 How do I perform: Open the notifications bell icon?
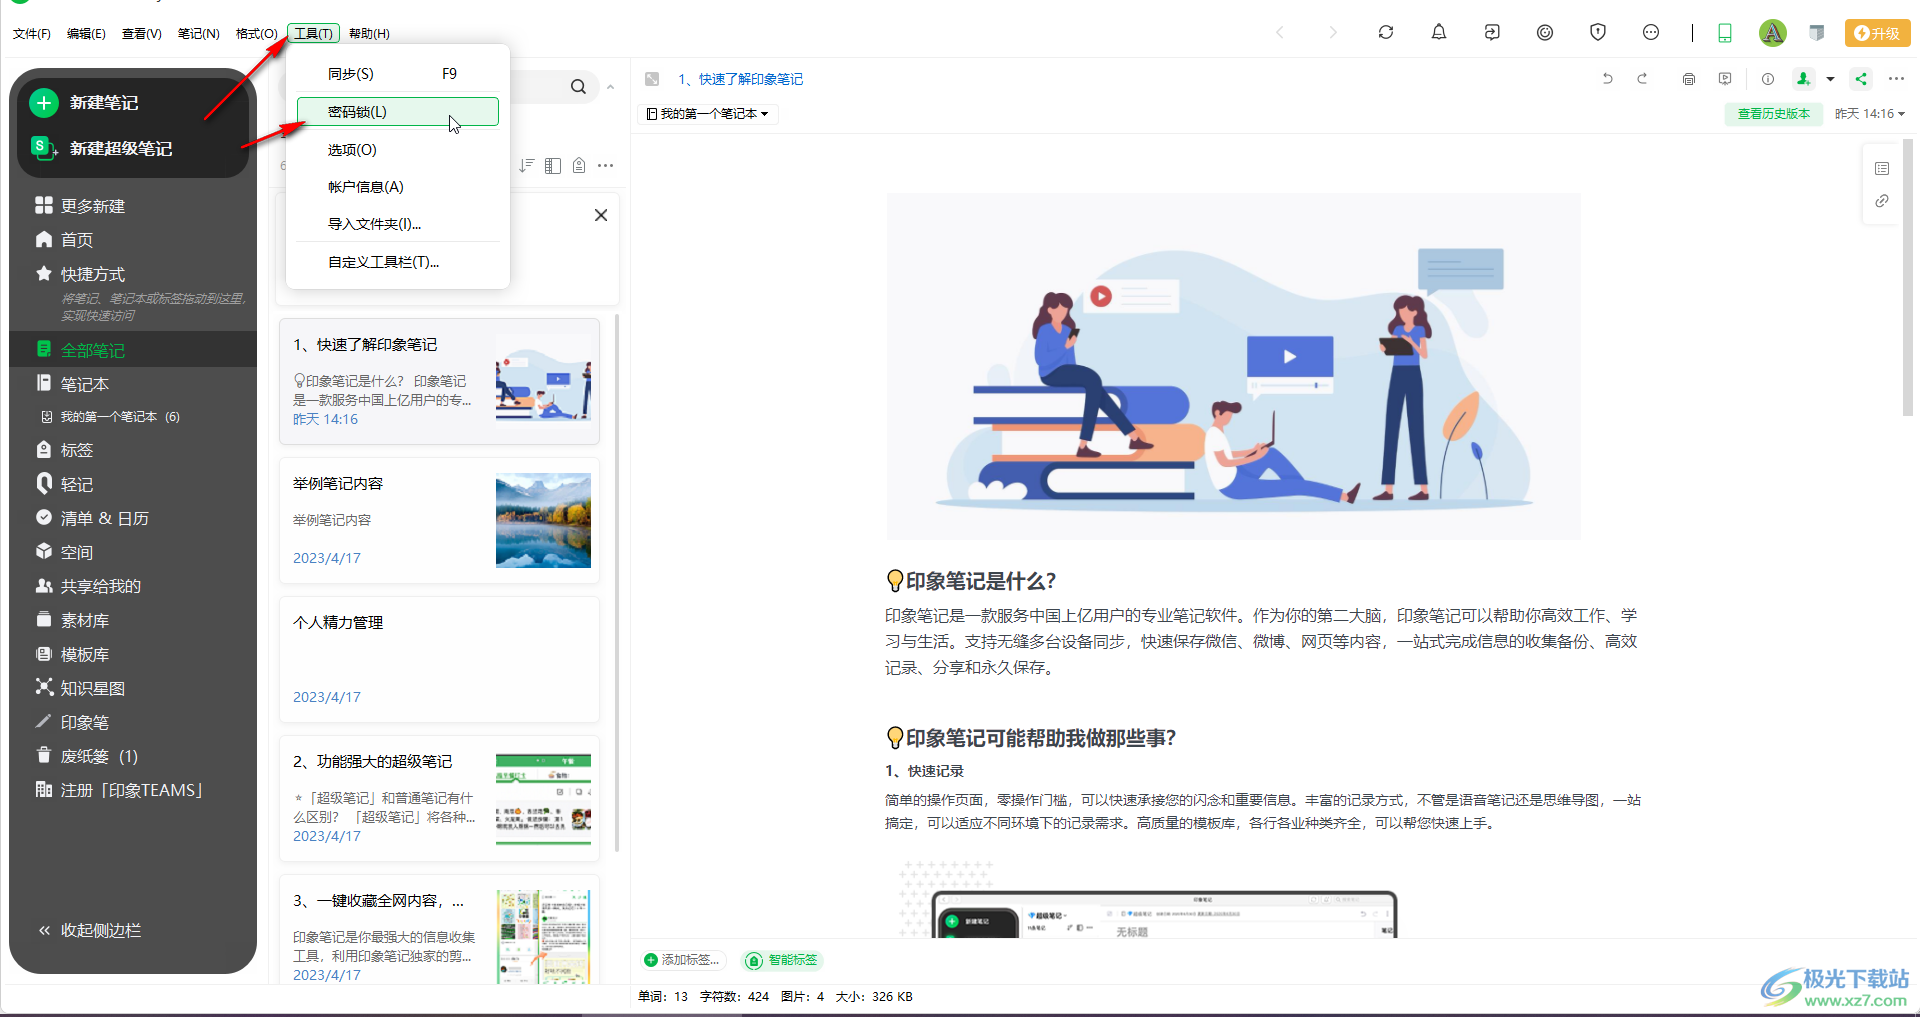(1439, 33)
